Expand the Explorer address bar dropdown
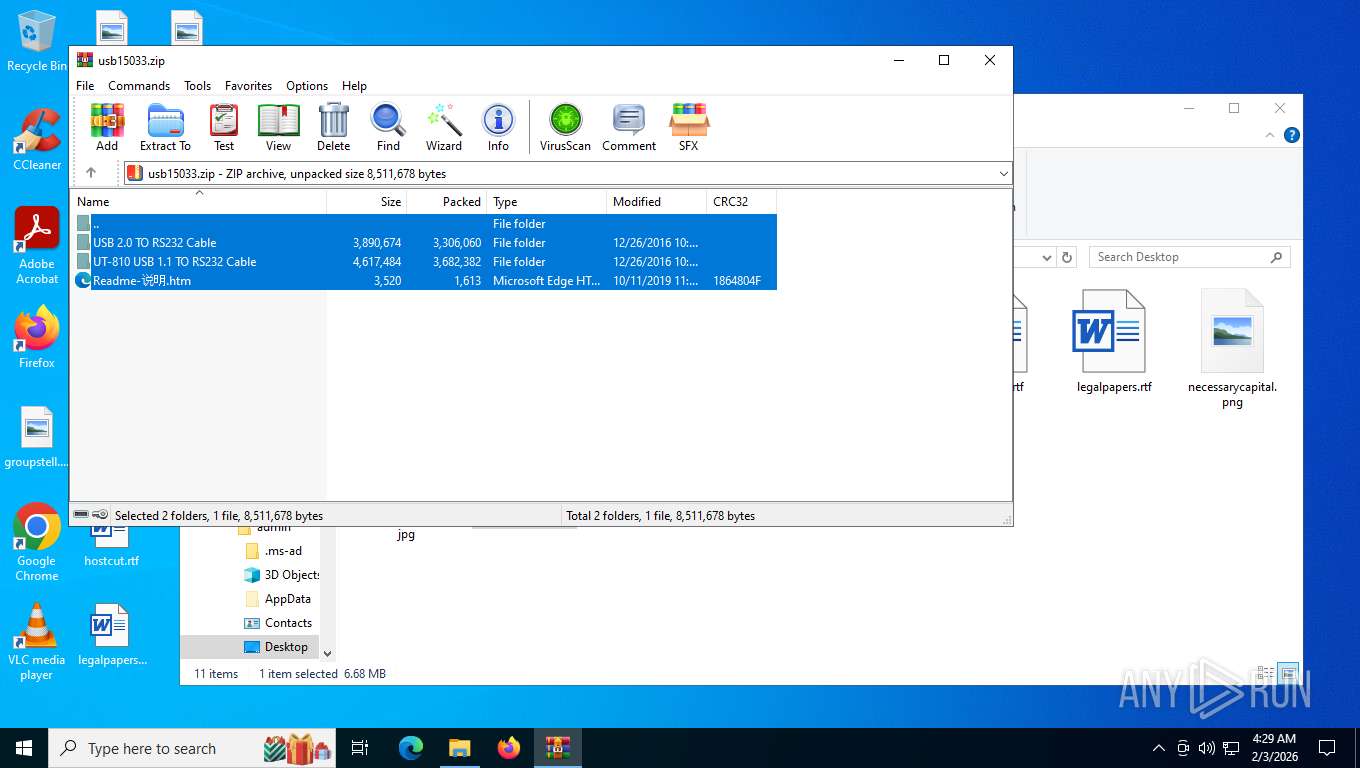Image resolution: width=1360 pixels, height=768 pixels. [1047, 257]
